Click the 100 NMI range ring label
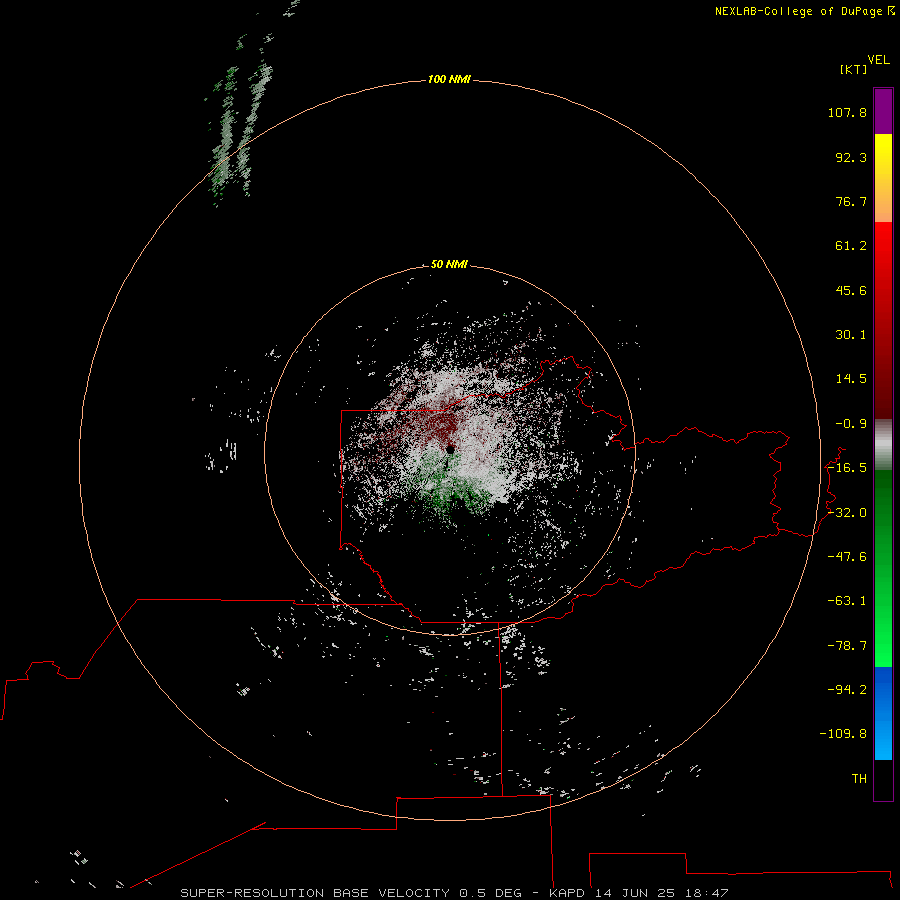This screenshot has width=900, height=900. (449, 79)
